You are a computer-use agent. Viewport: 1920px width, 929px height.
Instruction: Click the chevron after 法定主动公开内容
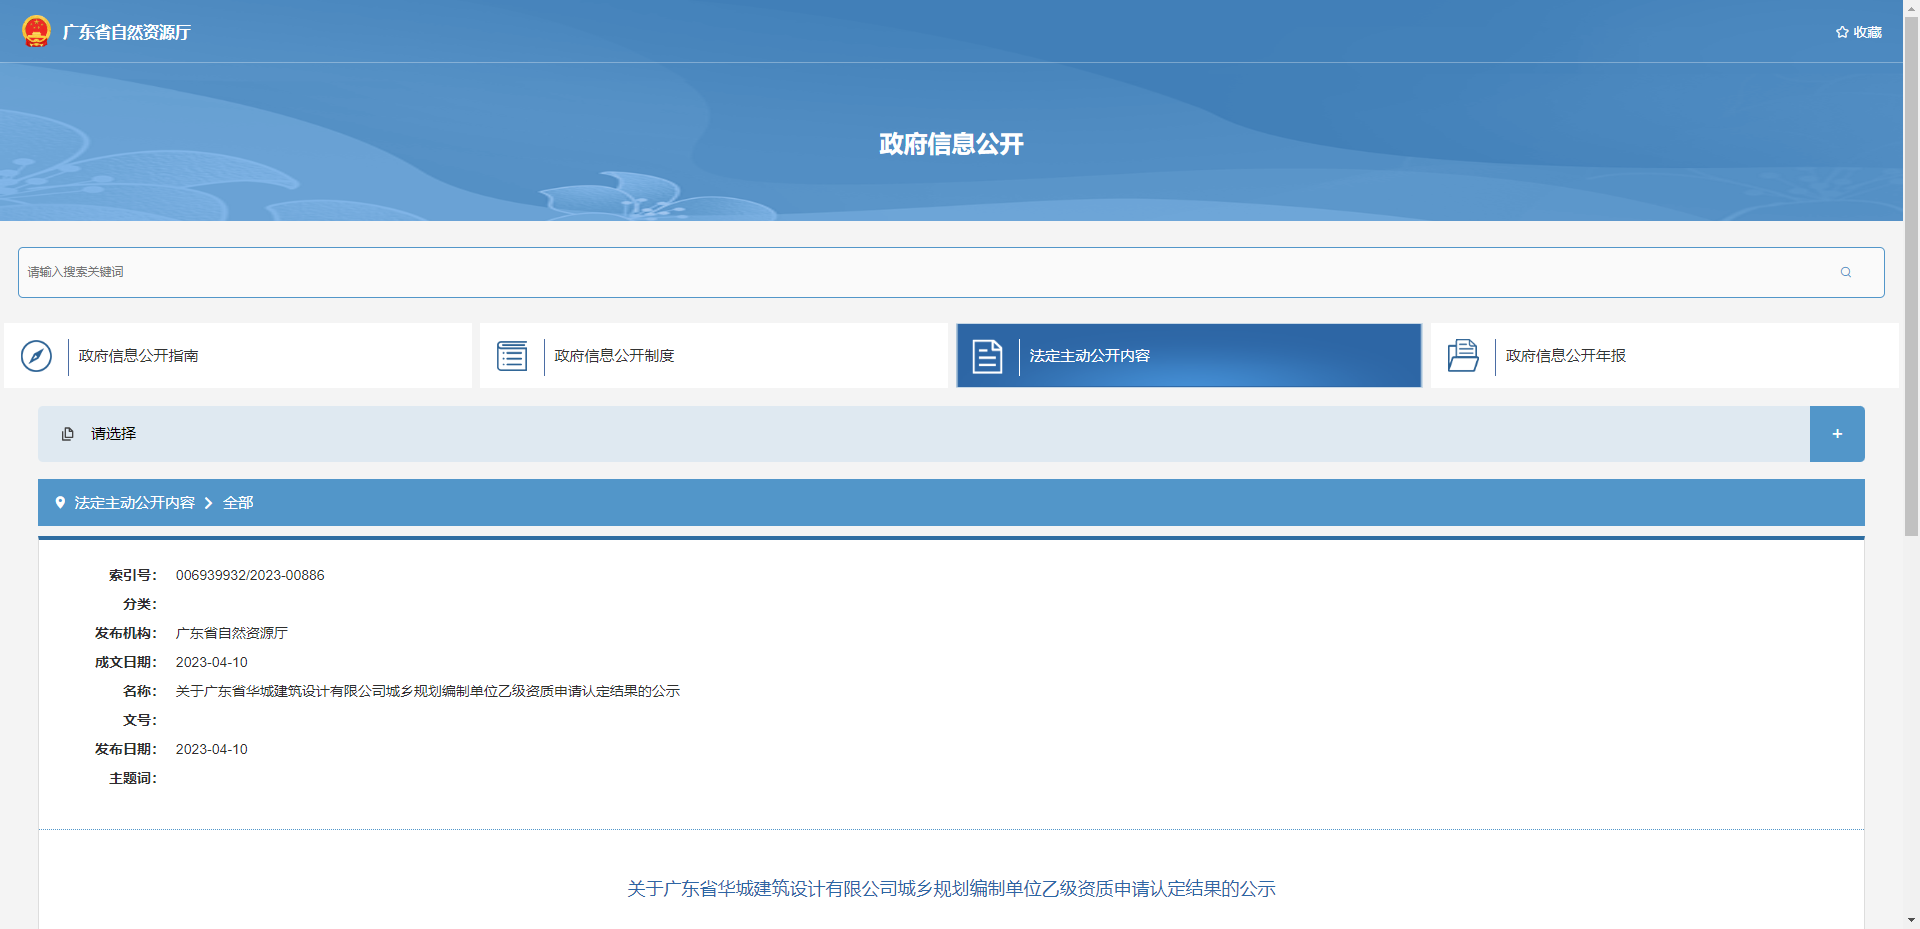pos(208,503)
